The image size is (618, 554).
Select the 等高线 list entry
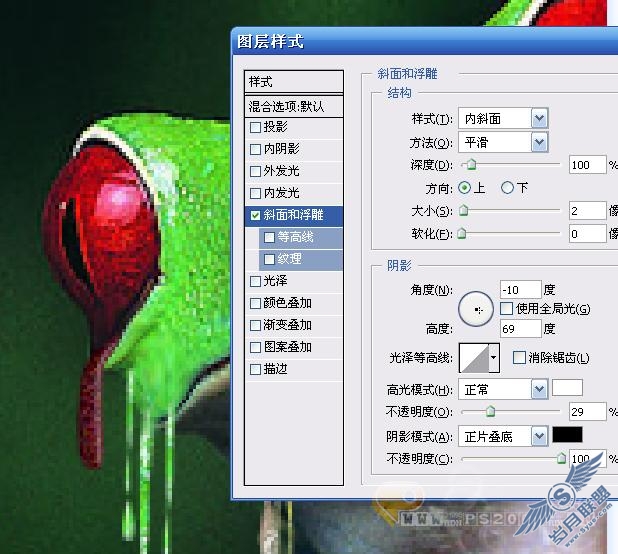coord(301,237)
